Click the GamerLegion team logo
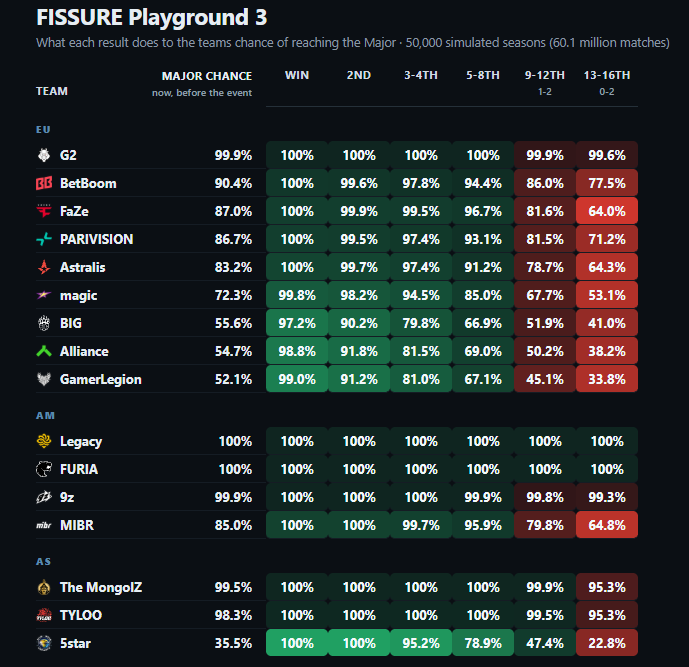 click(x=44, y=379)
